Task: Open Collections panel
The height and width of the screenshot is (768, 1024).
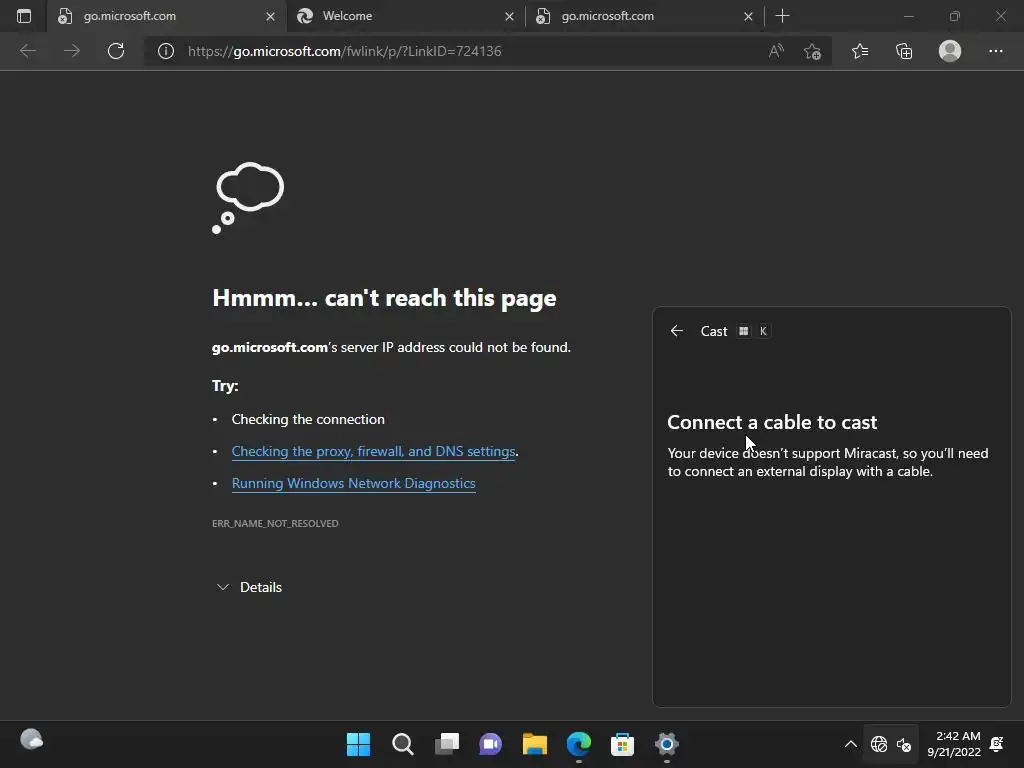Action: (x=904, y=51)
